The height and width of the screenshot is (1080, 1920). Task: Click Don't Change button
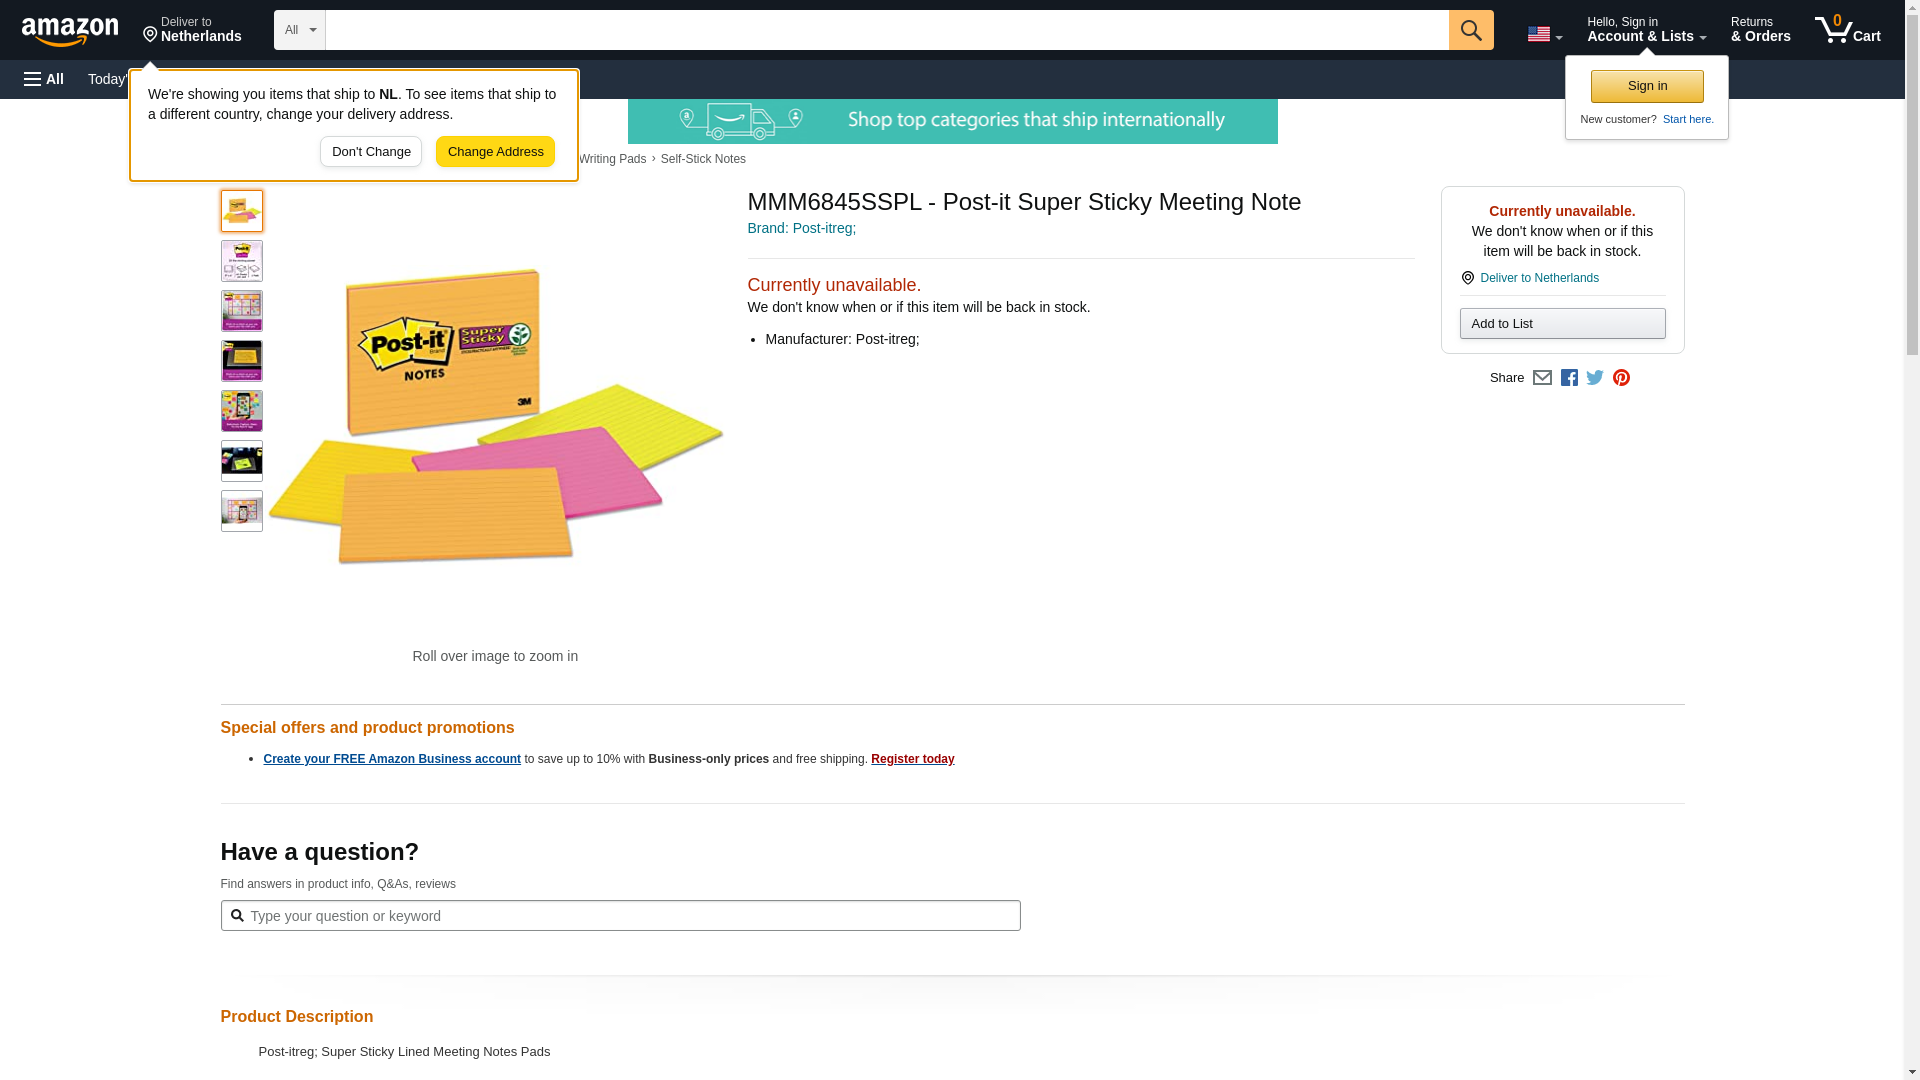pyautogui.click(x=371, y=152)
